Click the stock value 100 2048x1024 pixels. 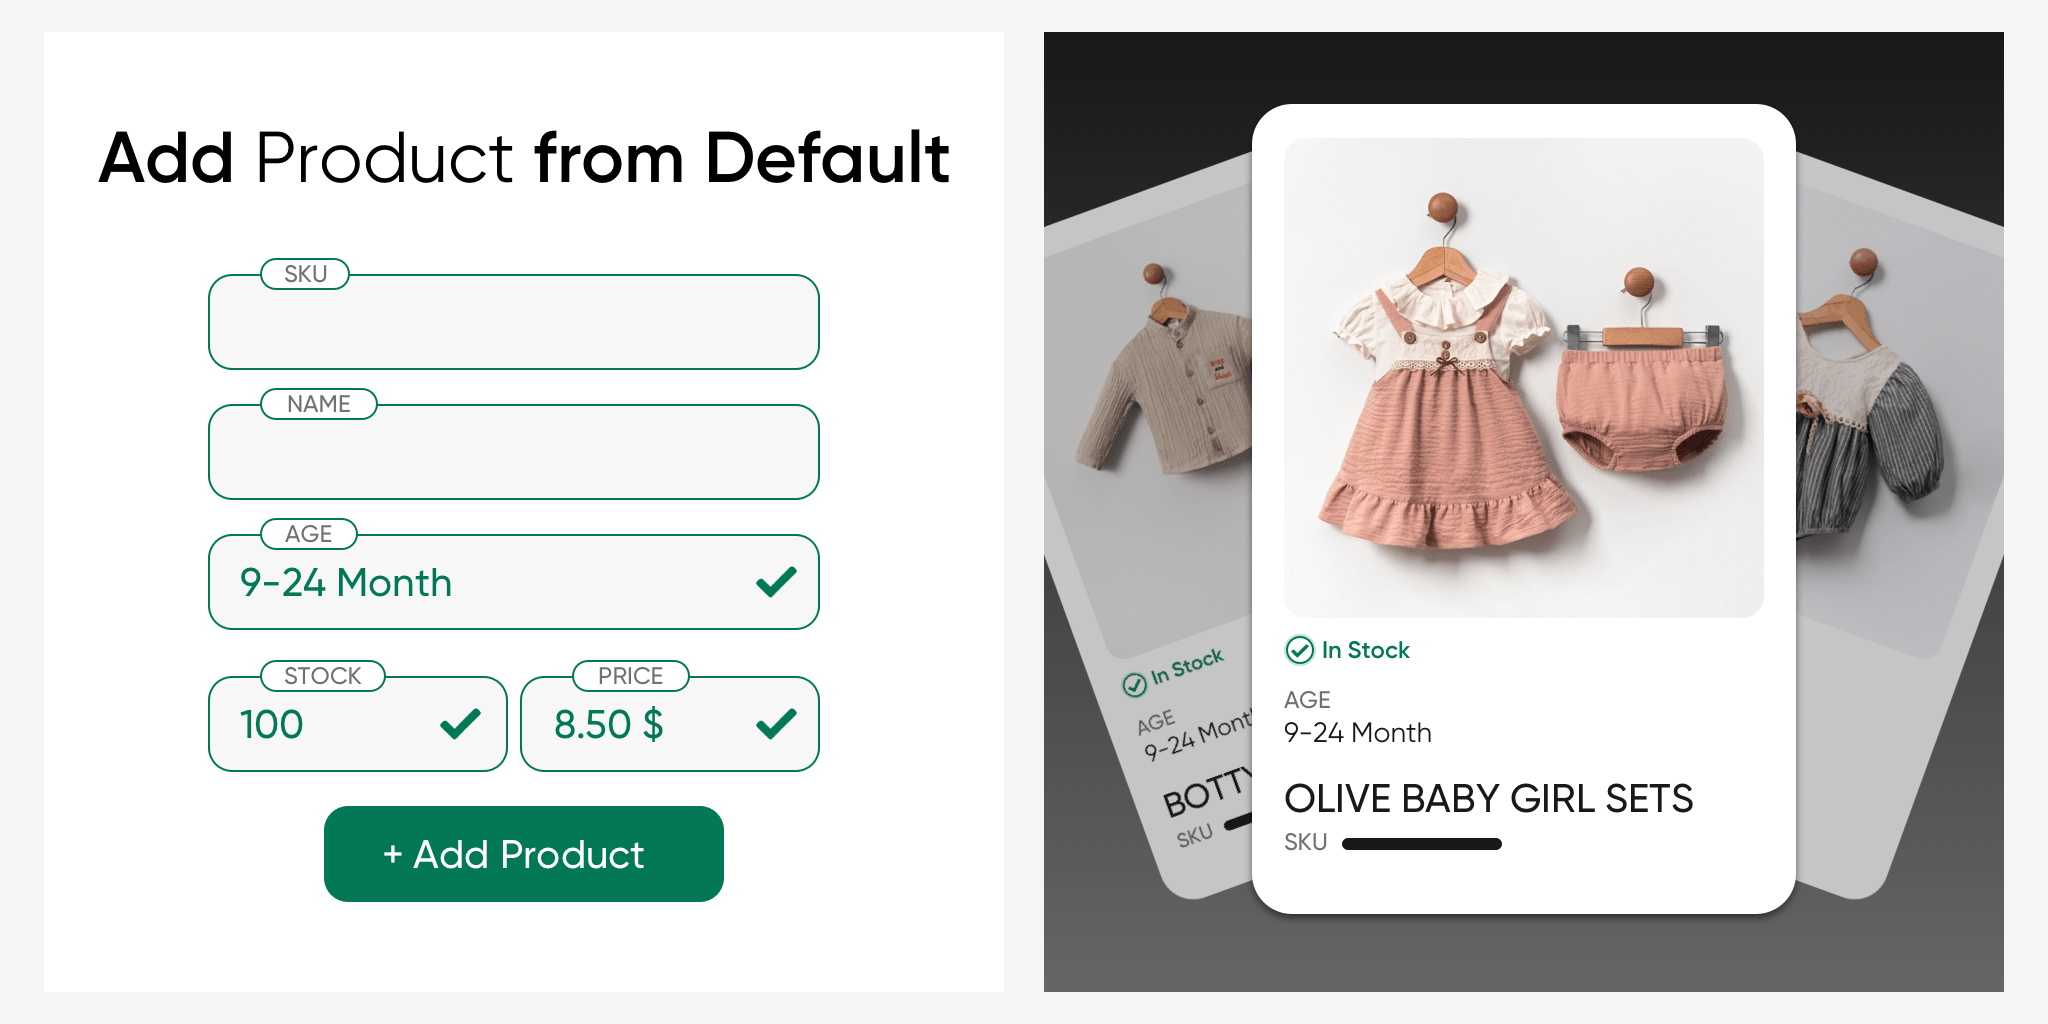pyautogui.click(x=271, y=724)
